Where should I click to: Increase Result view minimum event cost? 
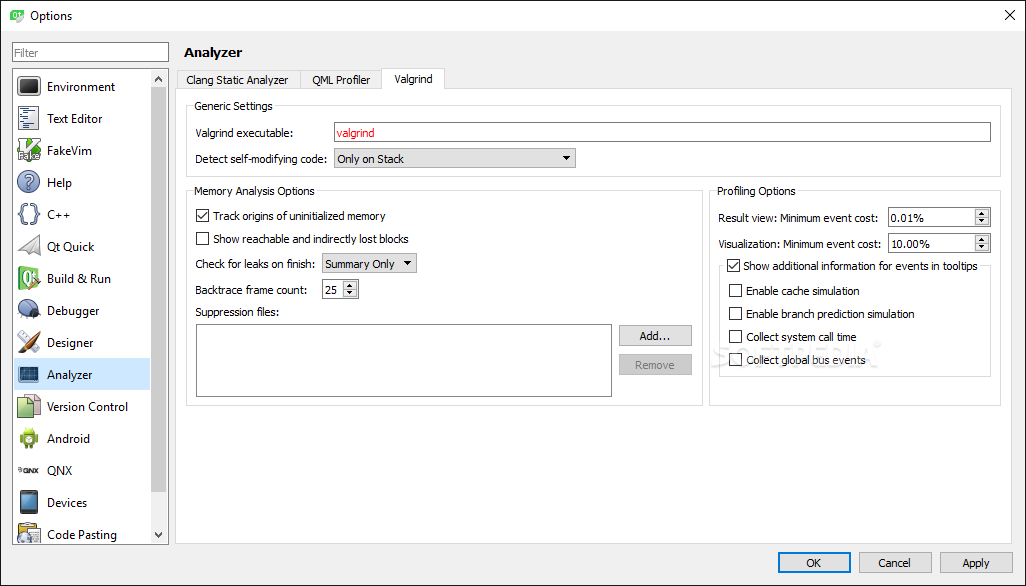tap(982, 213)
